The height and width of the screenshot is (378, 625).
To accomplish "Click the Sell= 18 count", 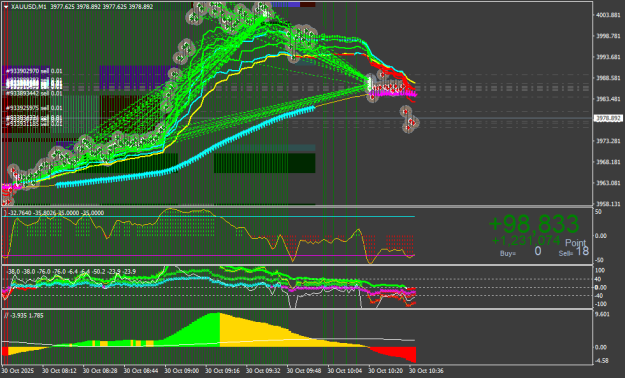I will point(574,251).
